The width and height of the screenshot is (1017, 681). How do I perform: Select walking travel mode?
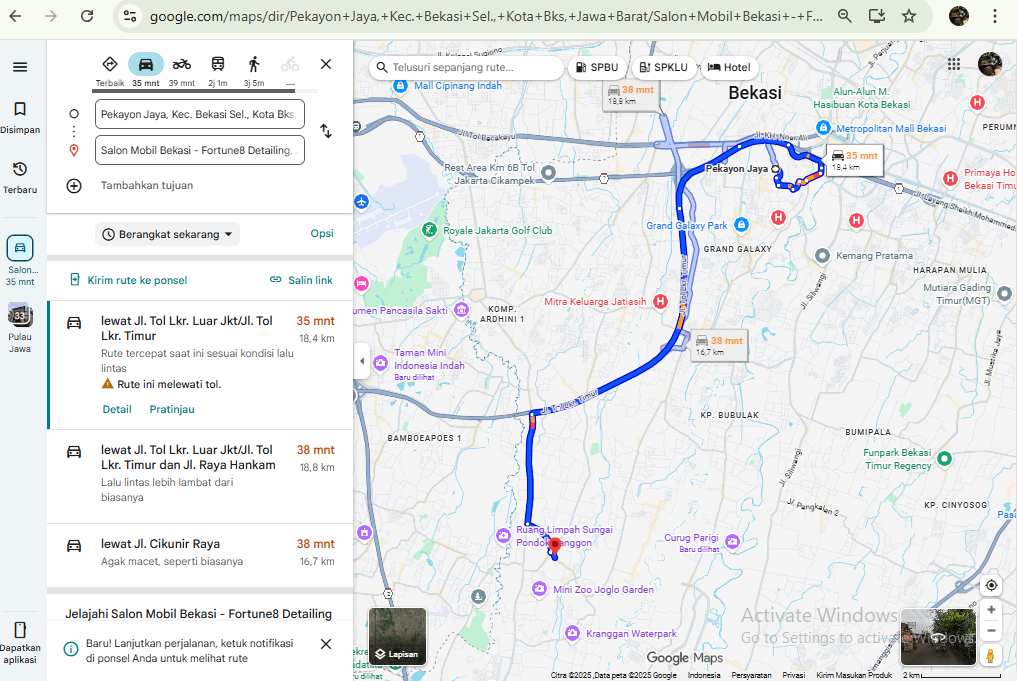(254, 65)
